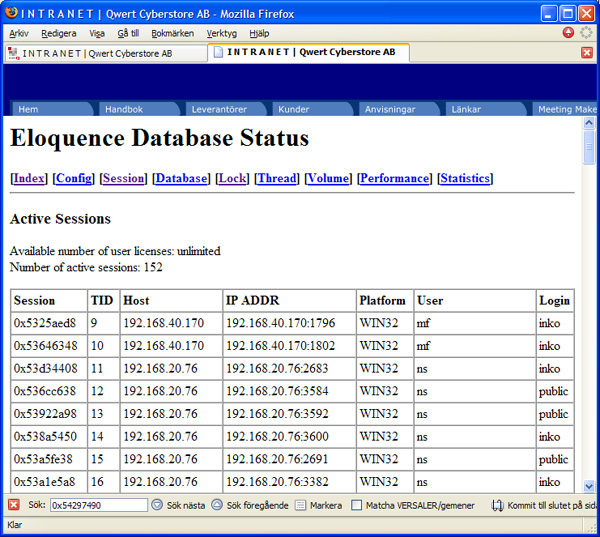The image size is (600, 537).
Task: Click the Klar status bar text
Action: pyautogui.click(x=15, y=524)
